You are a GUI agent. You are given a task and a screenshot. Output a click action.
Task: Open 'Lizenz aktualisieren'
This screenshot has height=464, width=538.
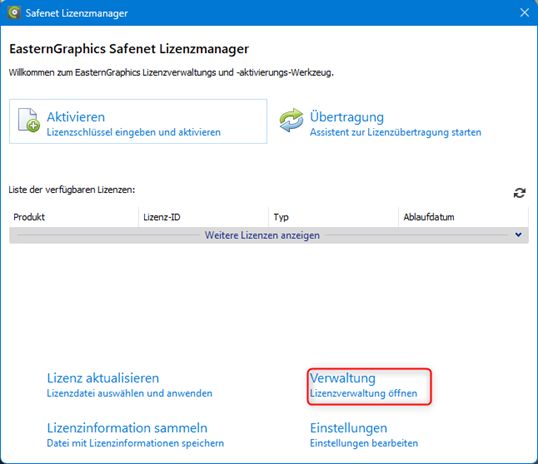click(103, 378)
